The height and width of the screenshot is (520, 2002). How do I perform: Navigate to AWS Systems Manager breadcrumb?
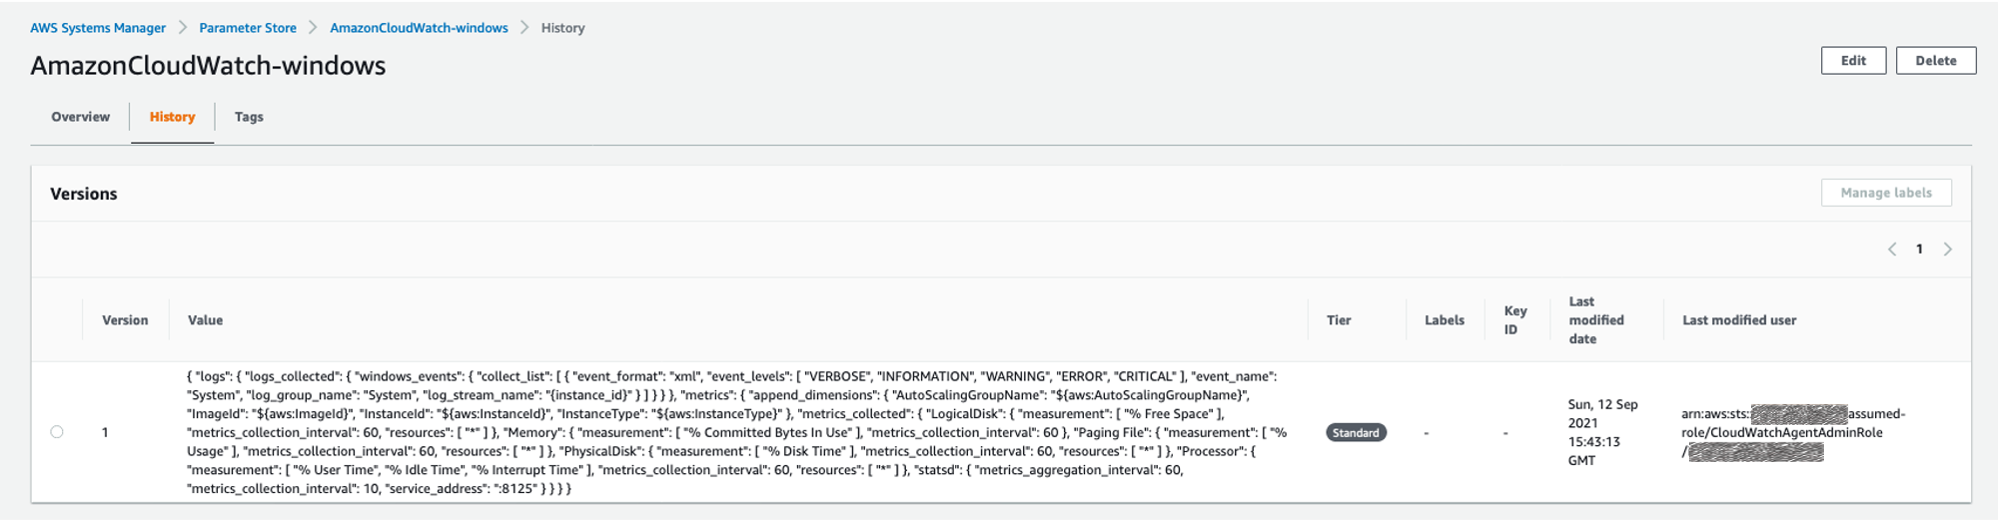tap(98, 28)
